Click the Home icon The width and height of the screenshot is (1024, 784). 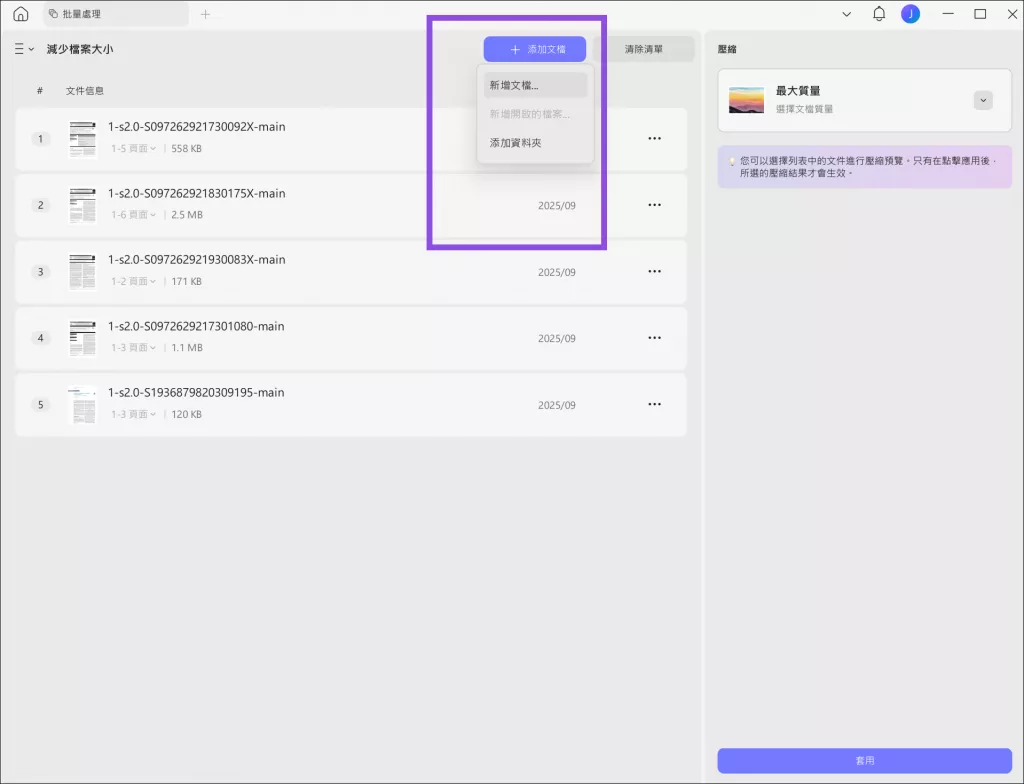click(20, 14)
